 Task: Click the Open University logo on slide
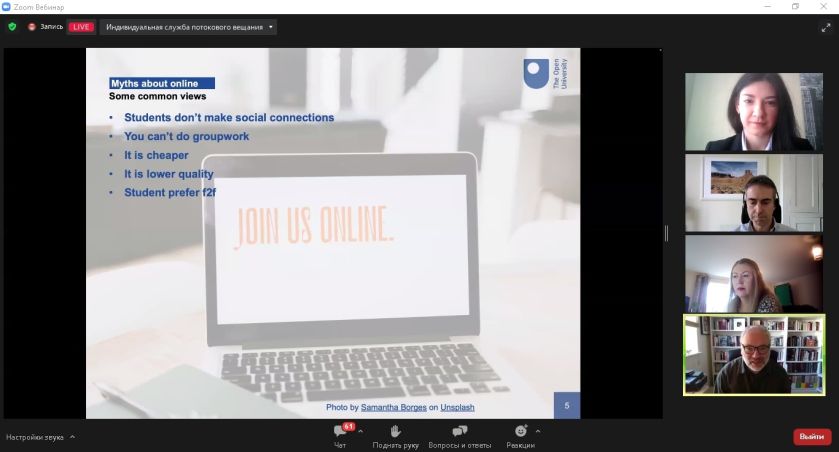point(546,74)
